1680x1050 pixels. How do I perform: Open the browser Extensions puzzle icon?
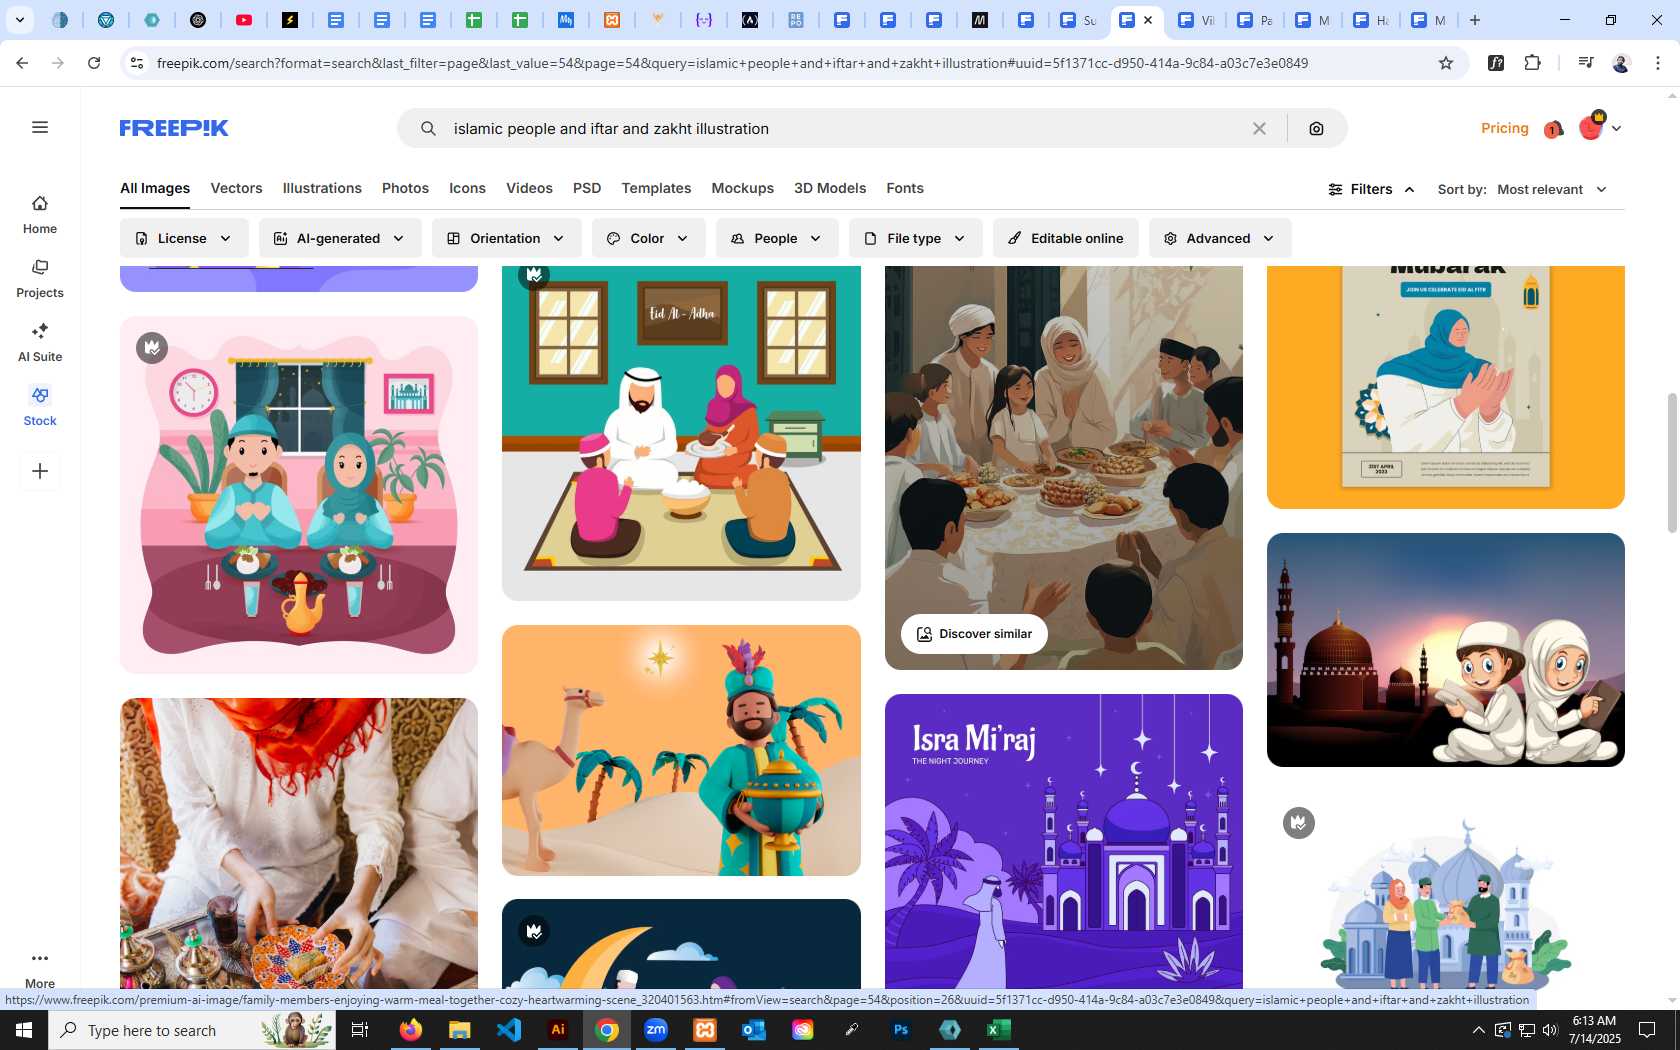click(1532, 63)
